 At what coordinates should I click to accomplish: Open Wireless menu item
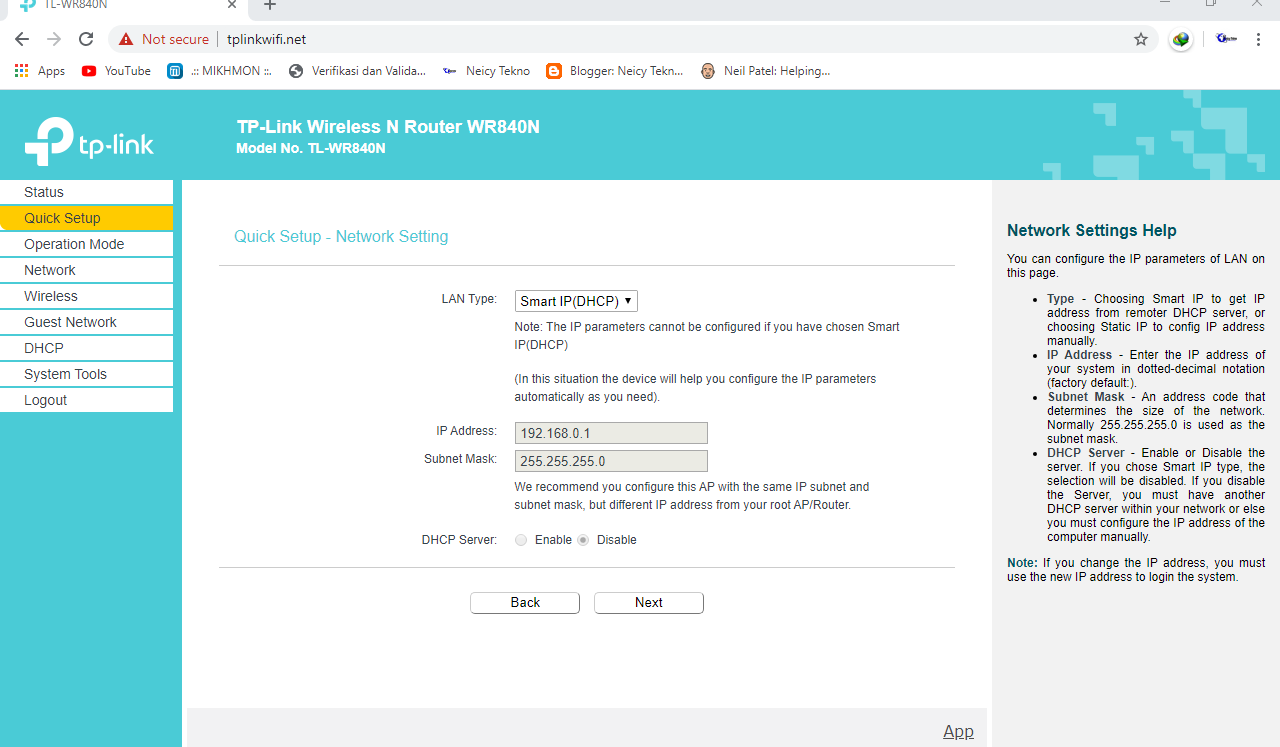pos(86,296)
